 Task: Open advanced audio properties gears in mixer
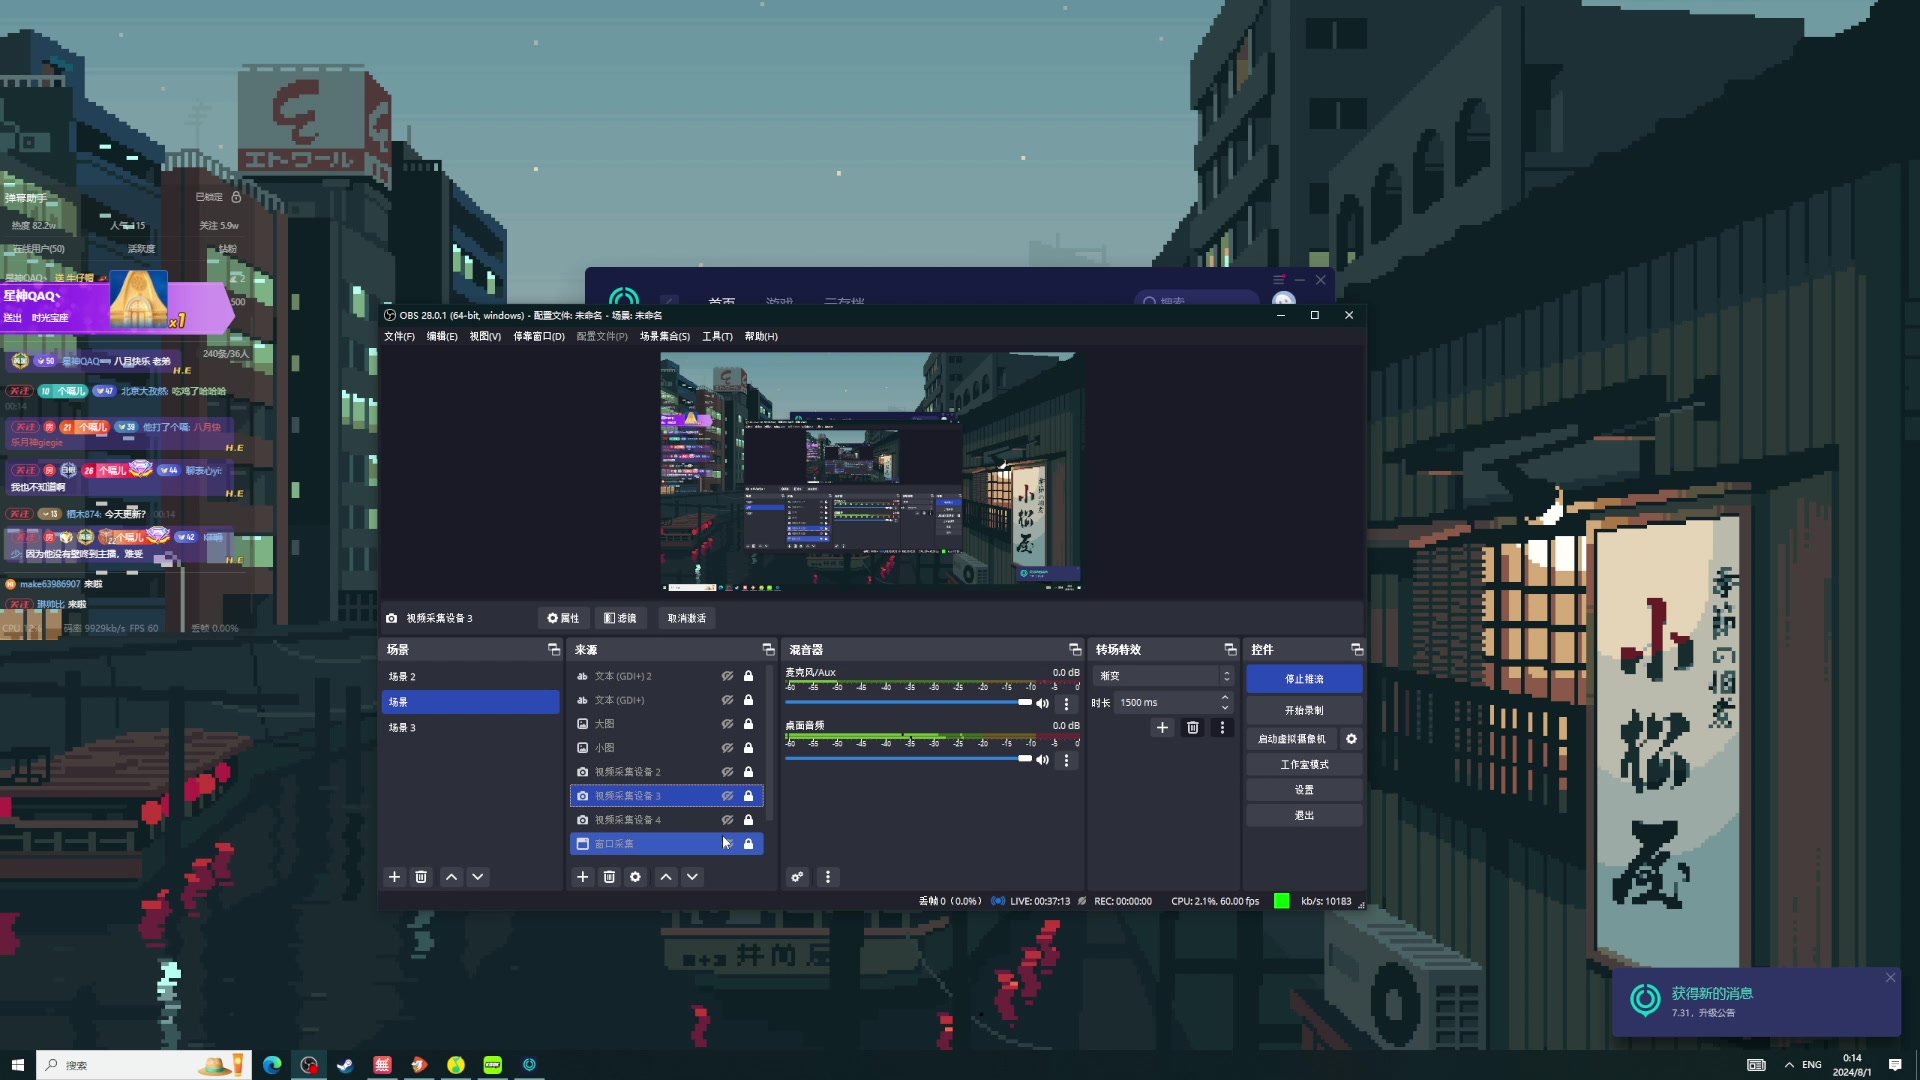coord(797,877)
